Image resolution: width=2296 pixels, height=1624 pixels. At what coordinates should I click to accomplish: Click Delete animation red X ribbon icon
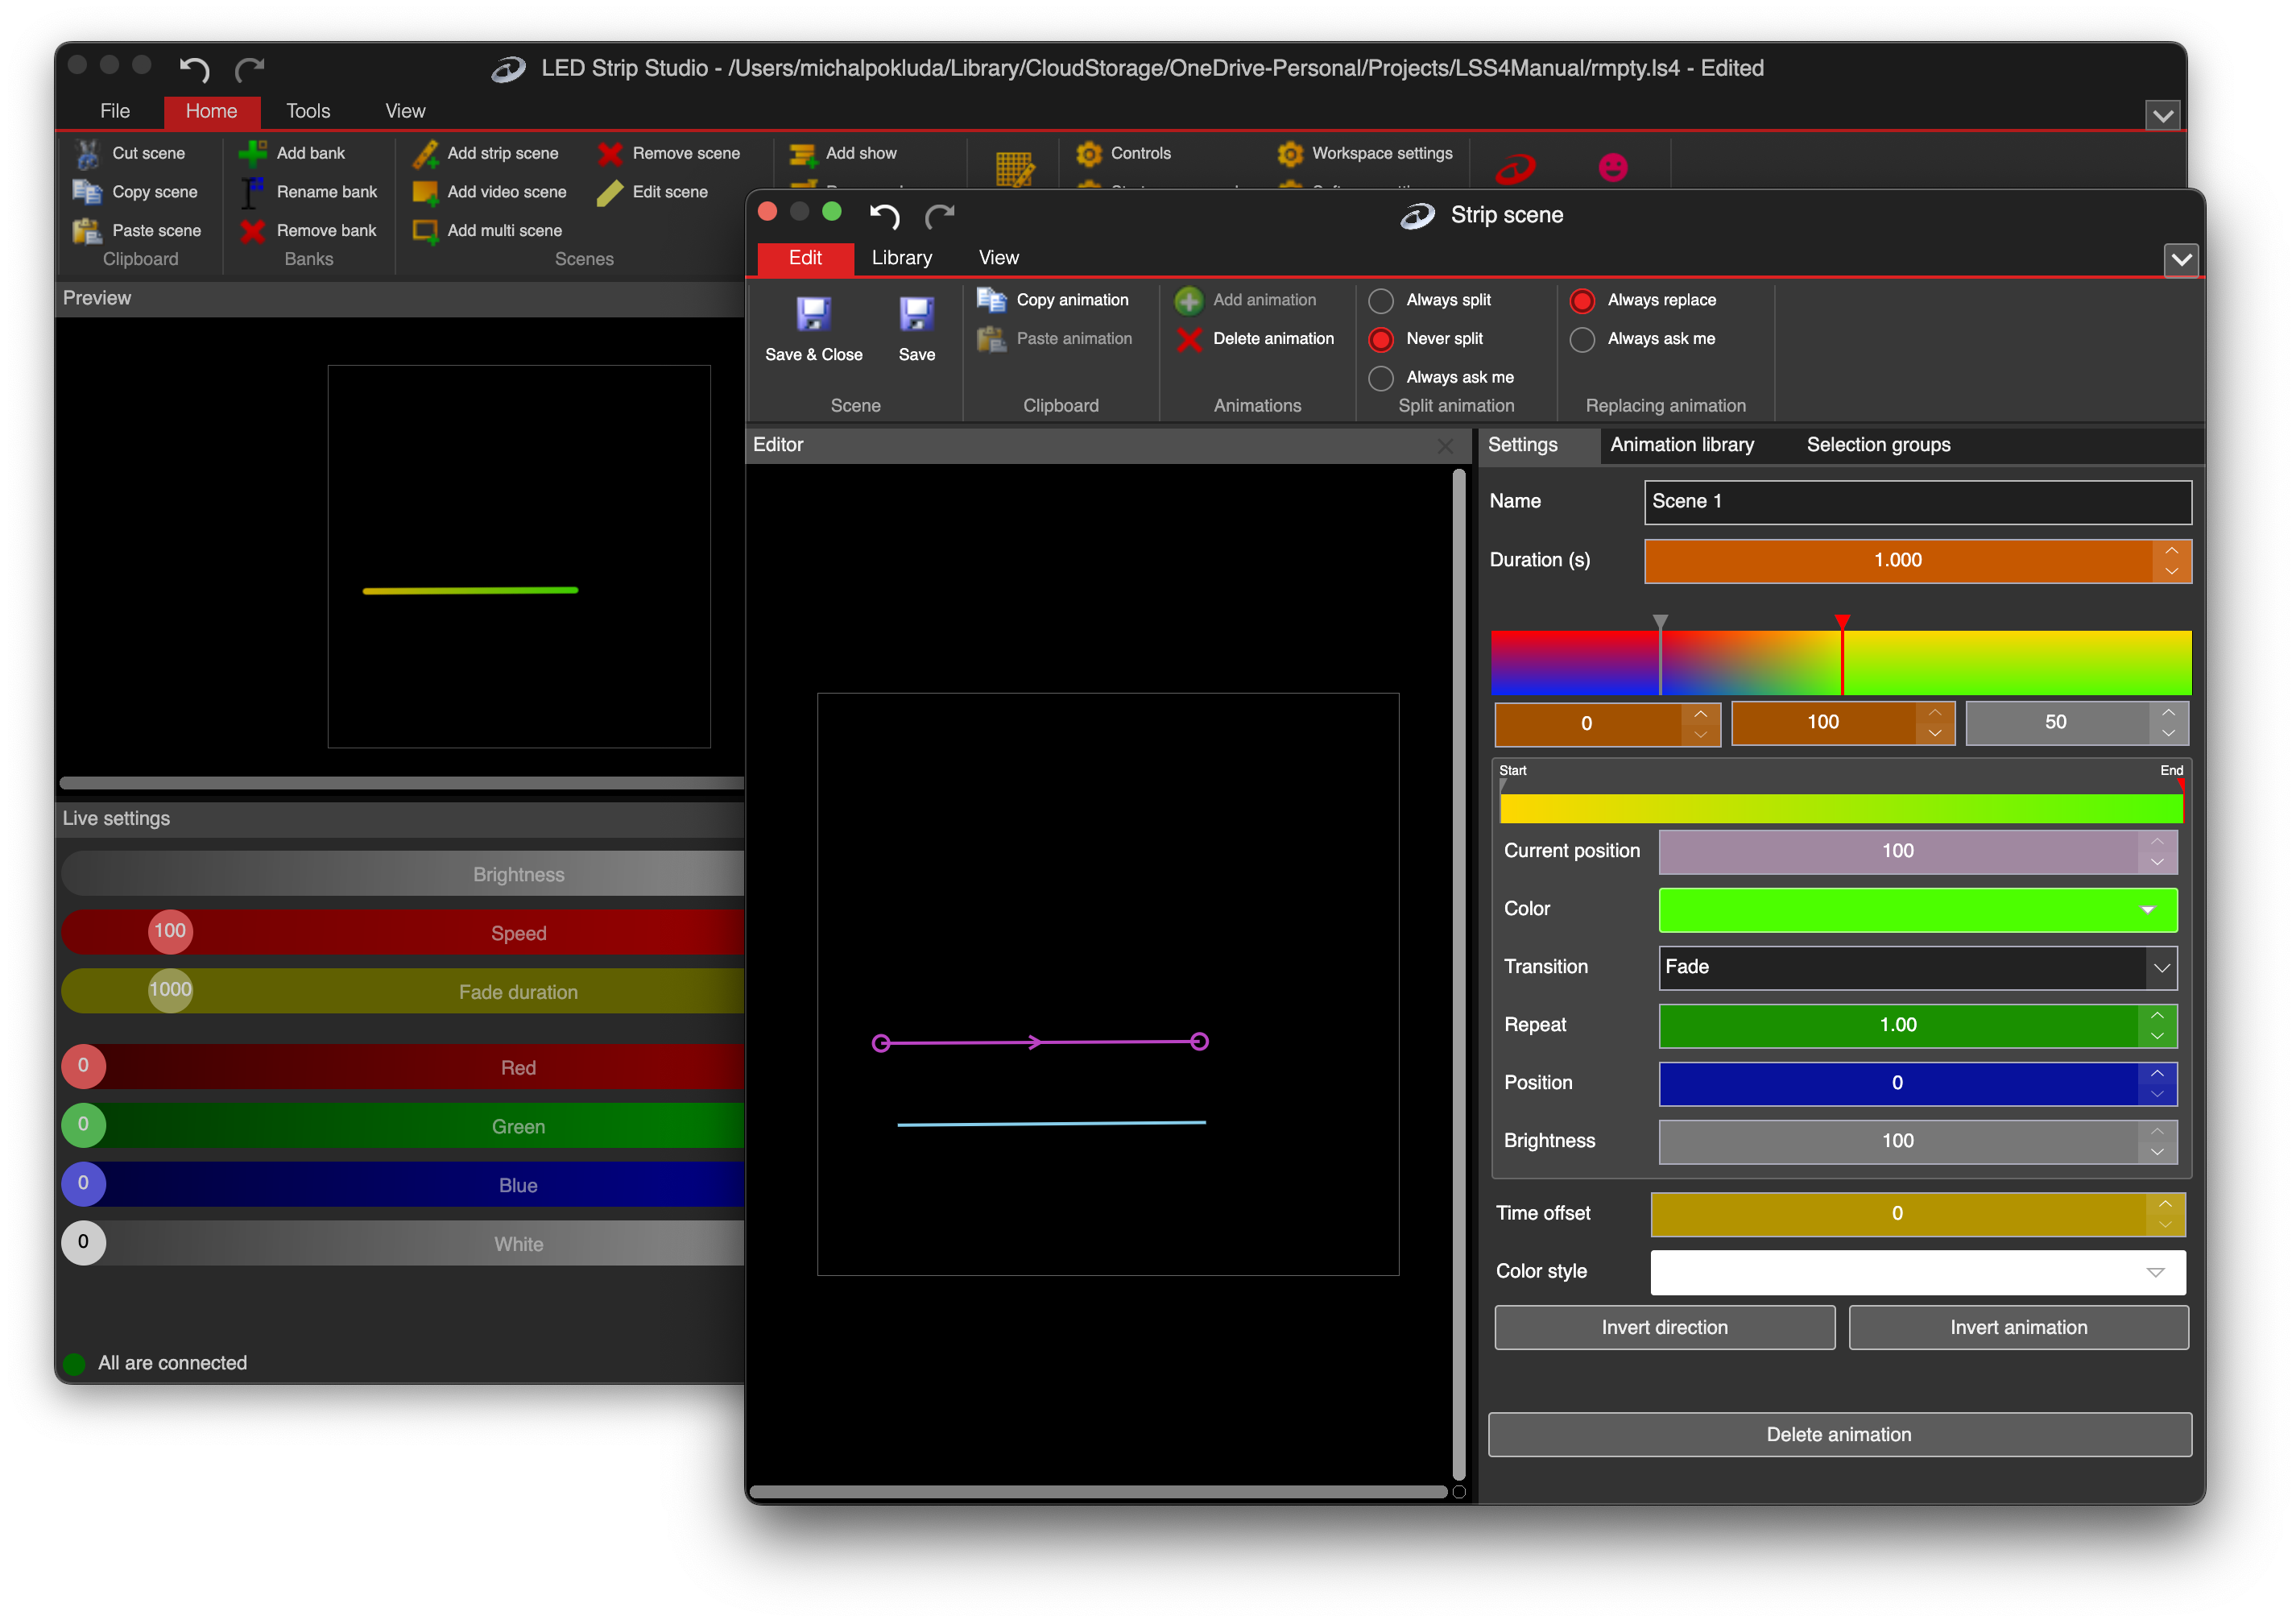[1189, 339]
